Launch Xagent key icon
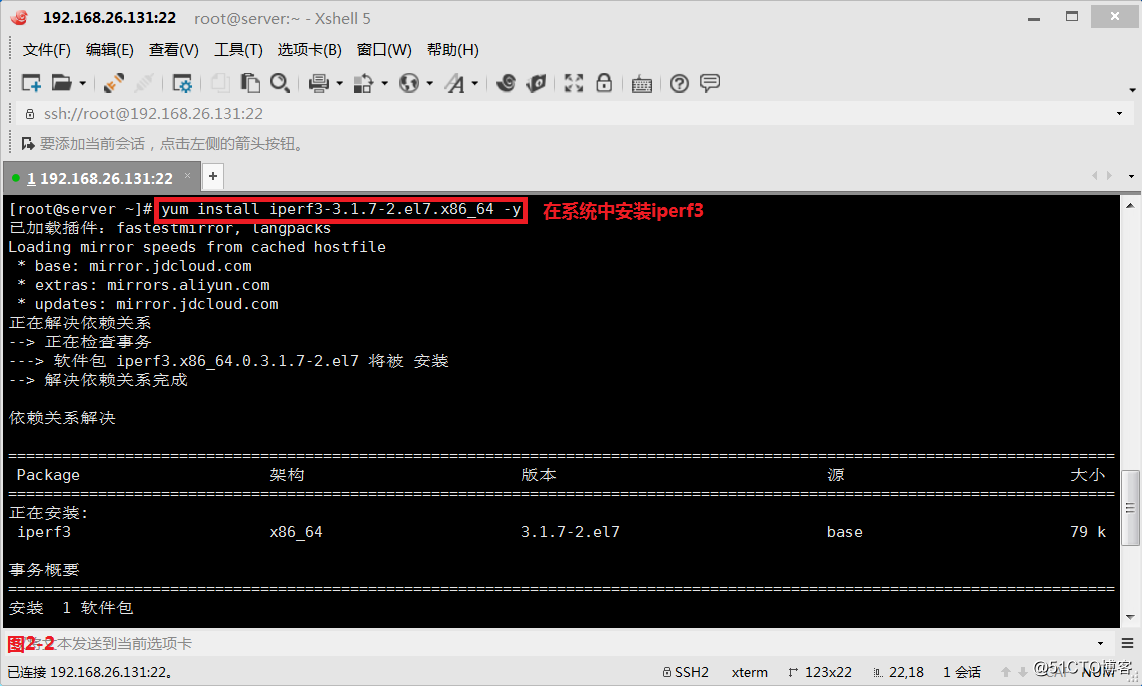The width and height of the screenshot is (1142, 686). [537, 83]
